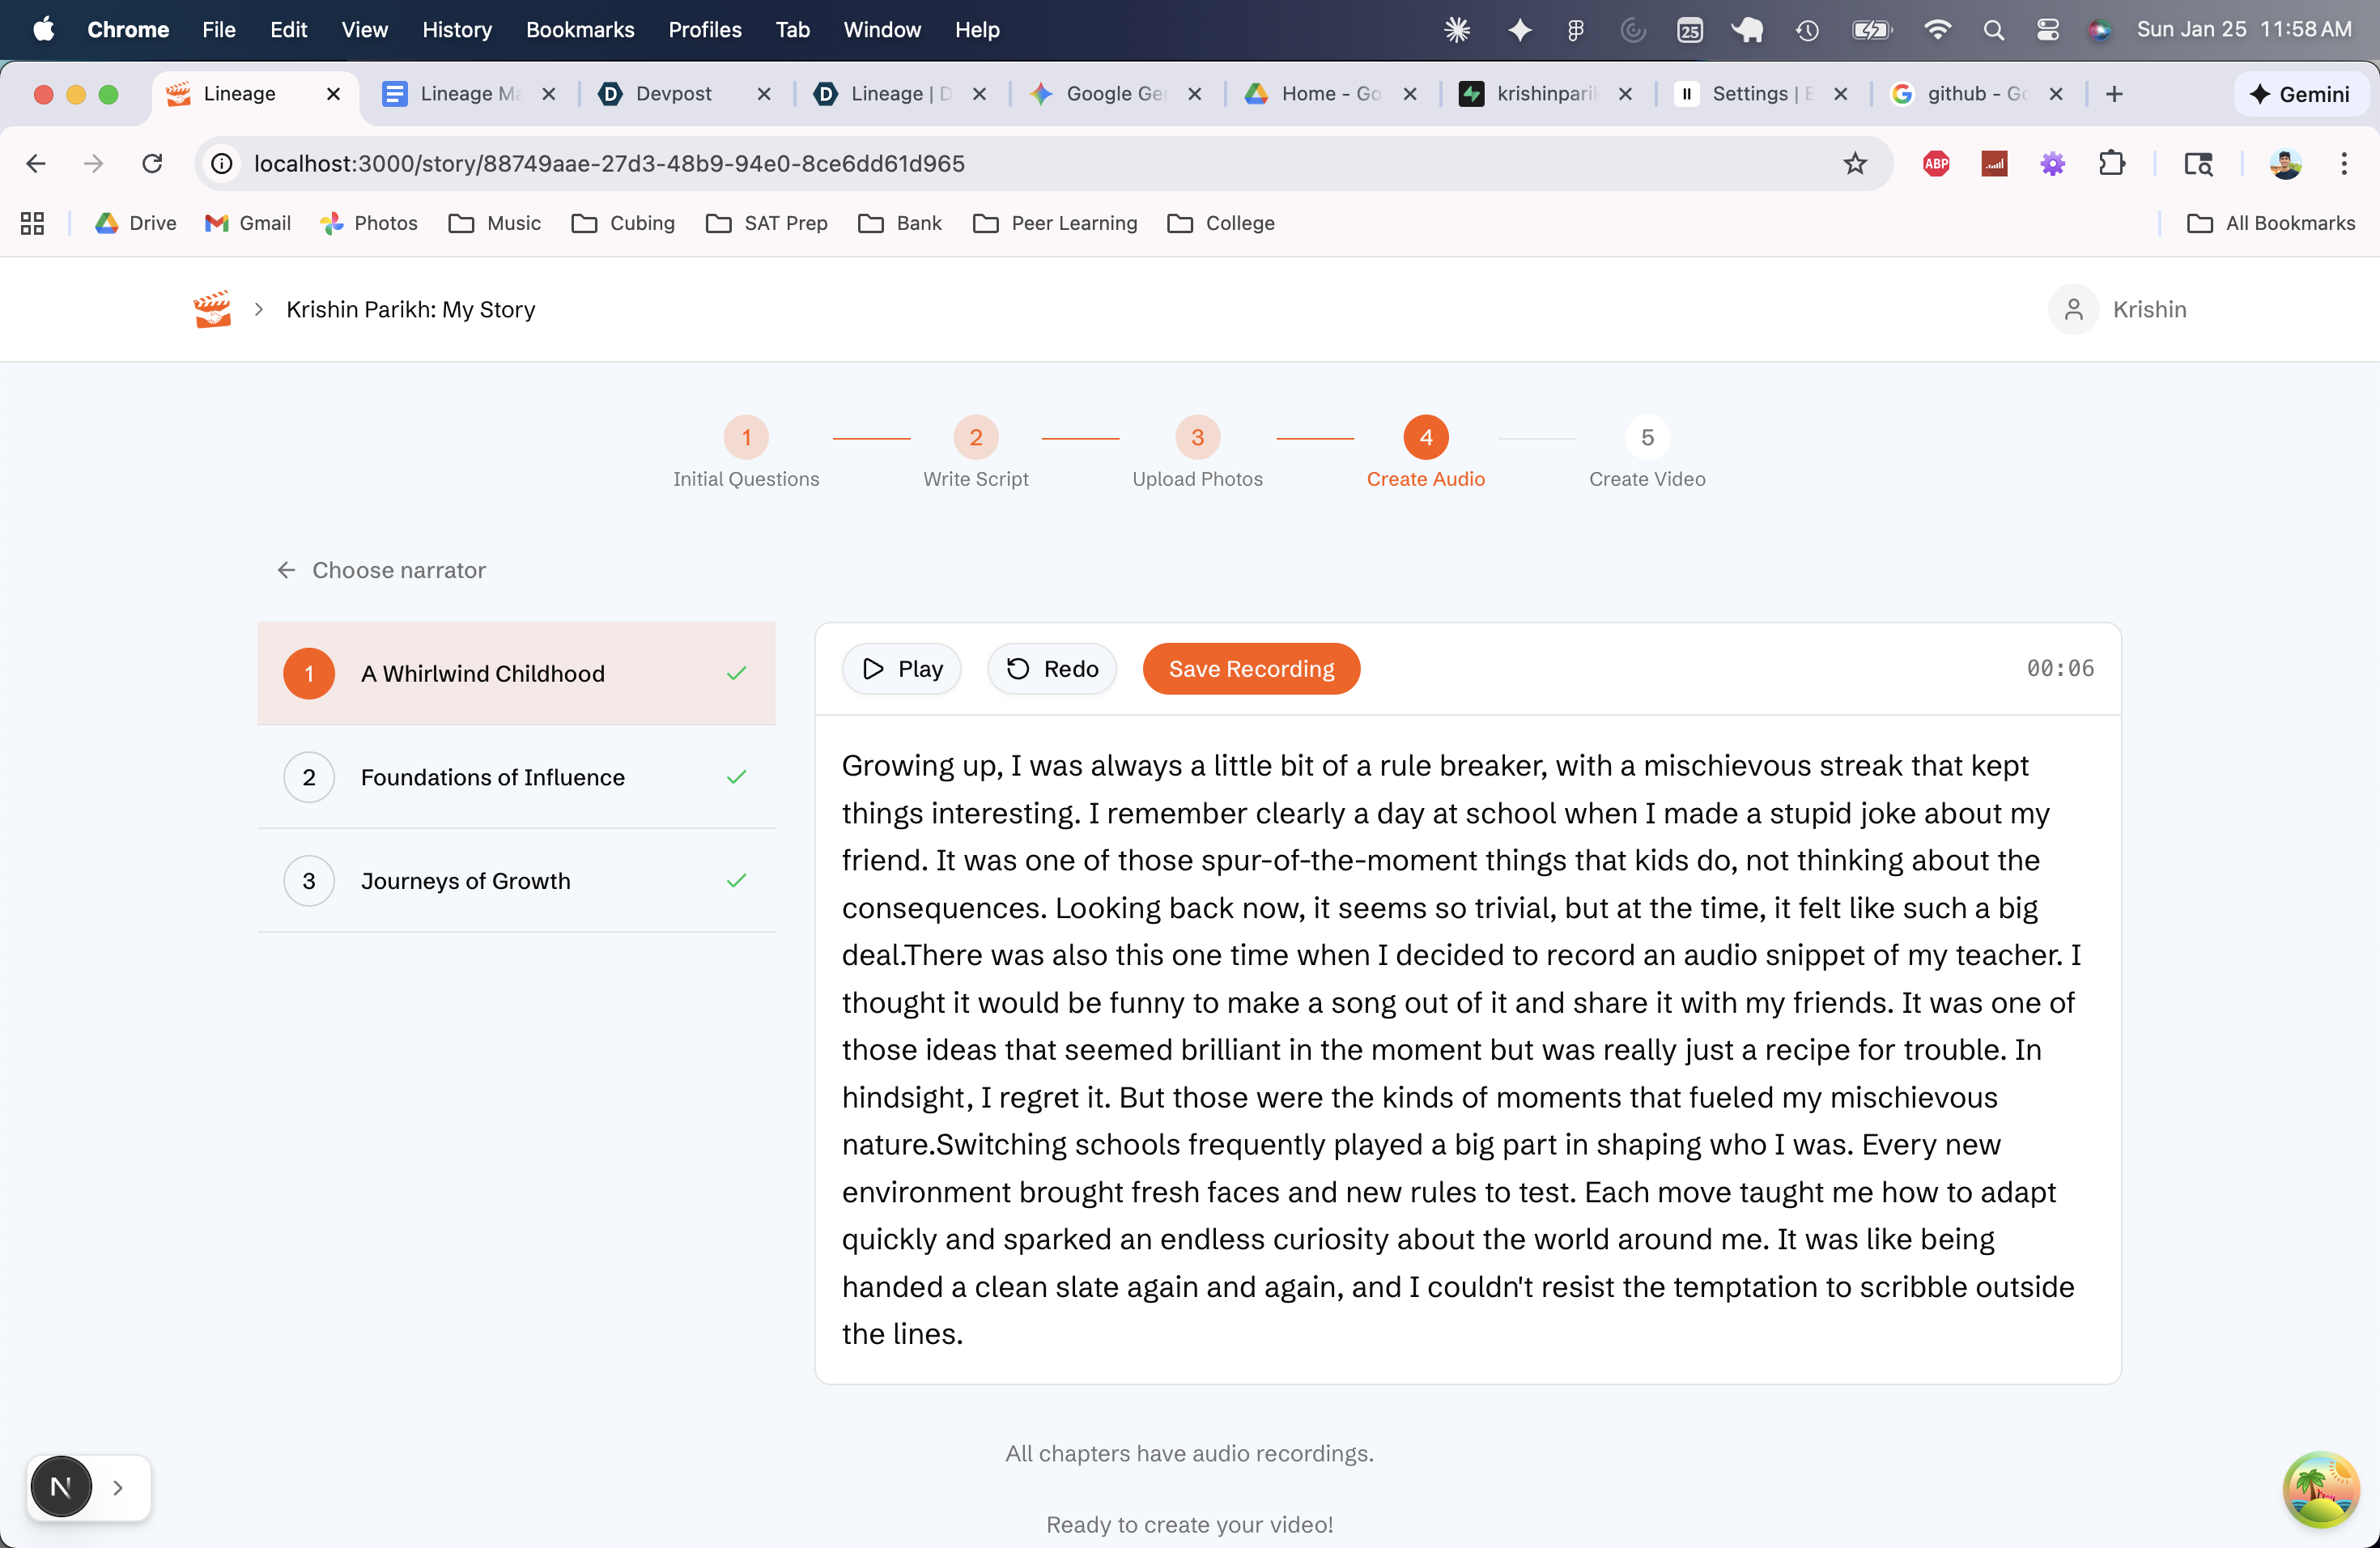Click the Lineage clapperboard logo icon

[x=212, y=309]
